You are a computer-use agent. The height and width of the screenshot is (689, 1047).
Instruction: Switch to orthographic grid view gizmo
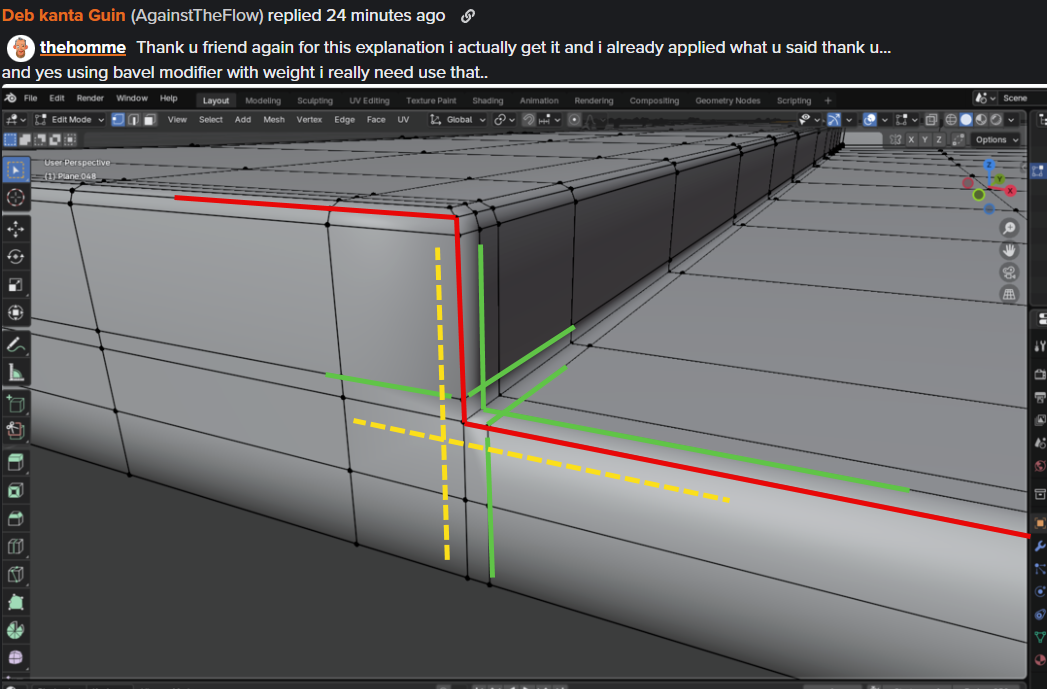(x=1009, y=294)
